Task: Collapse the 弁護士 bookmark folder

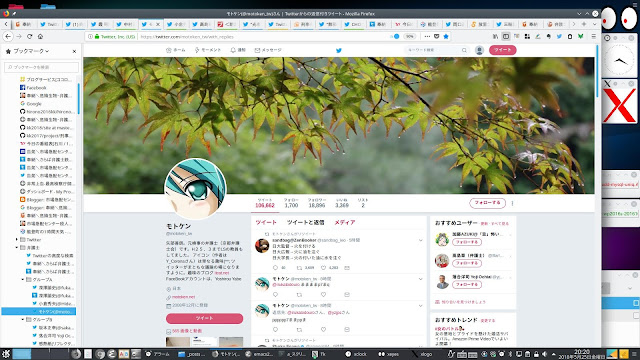Action: 17,247
